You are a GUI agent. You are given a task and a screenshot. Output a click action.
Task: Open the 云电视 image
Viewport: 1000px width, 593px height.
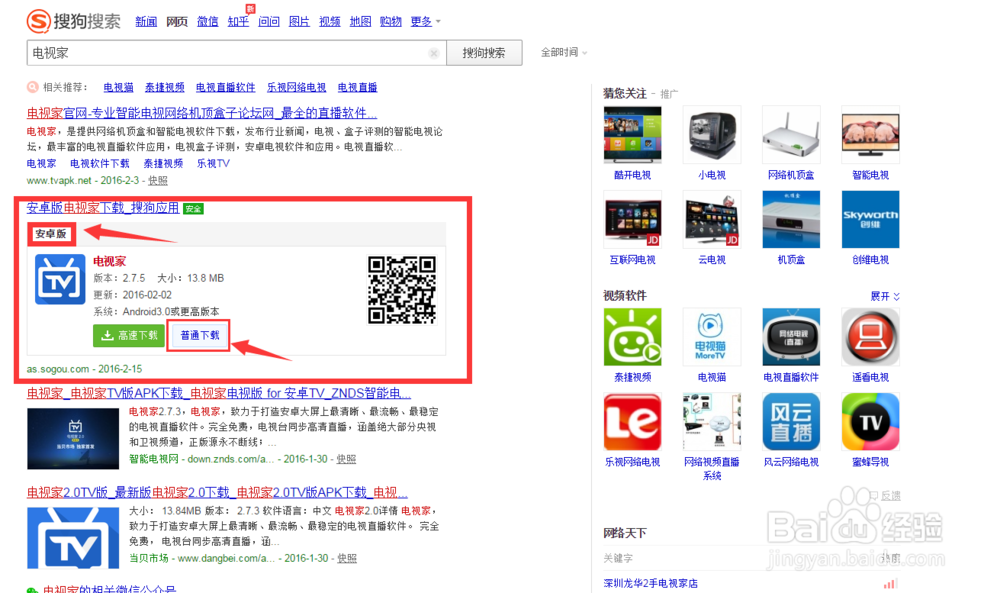(x=712, y=219)
